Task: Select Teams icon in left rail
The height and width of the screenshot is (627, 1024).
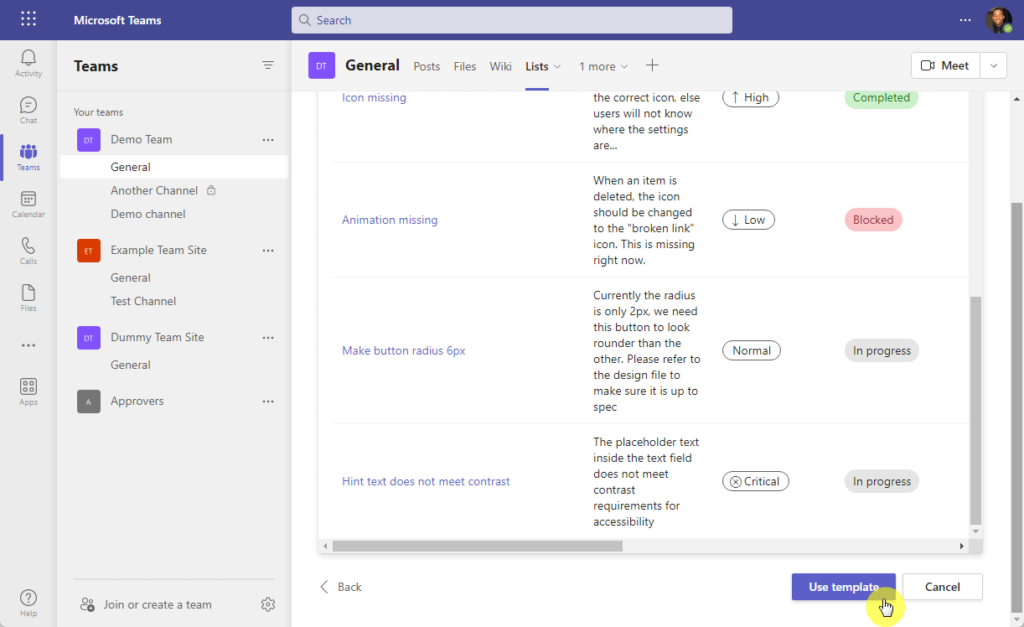Action: pyautogui.click(x=28, y=157)
